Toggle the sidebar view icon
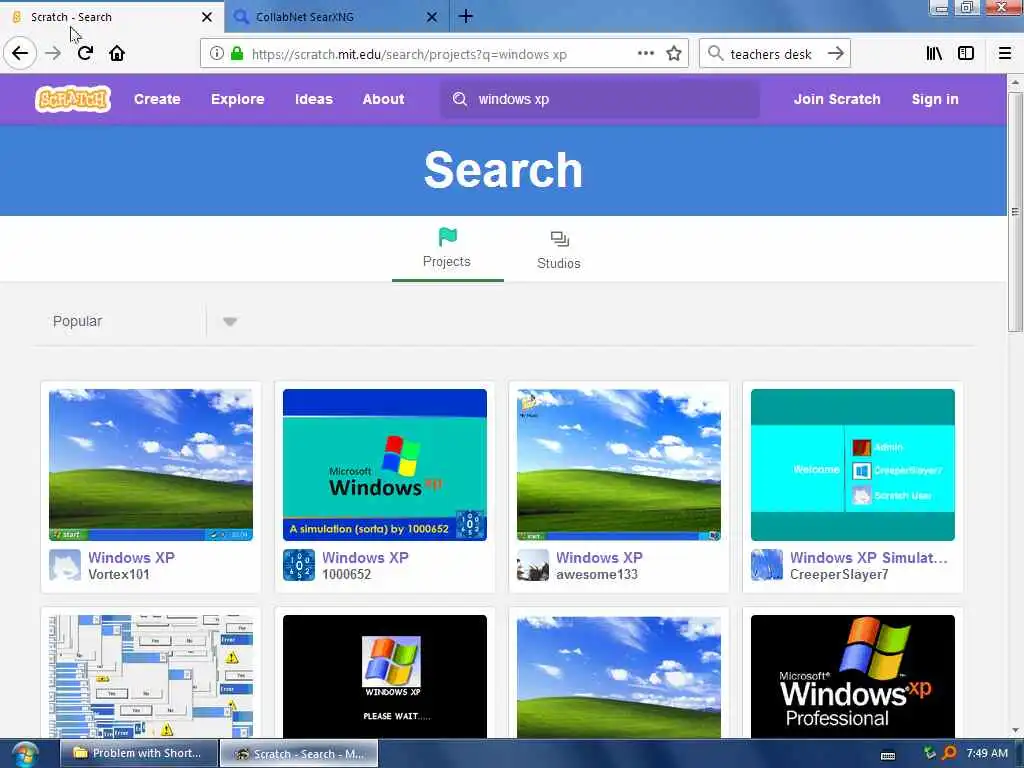This screenshot has width=1024, height=768. click(966, 54)
